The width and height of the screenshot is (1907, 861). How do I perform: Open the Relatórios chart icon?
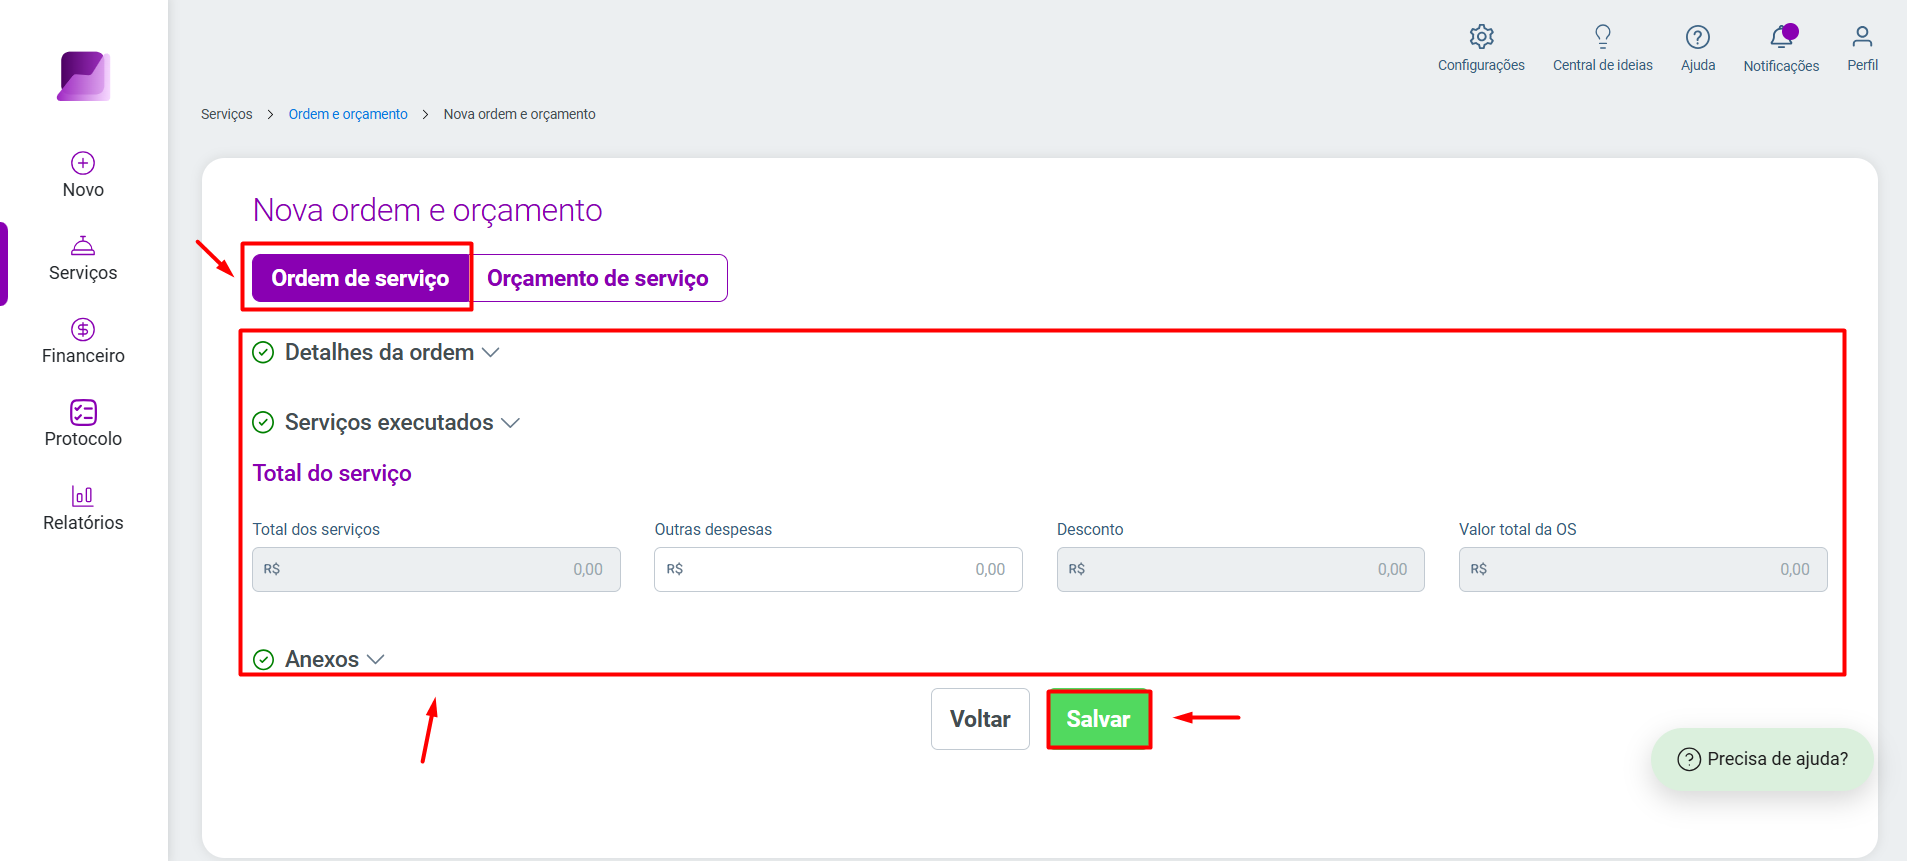pyautogui.click(x=83, y=496)
